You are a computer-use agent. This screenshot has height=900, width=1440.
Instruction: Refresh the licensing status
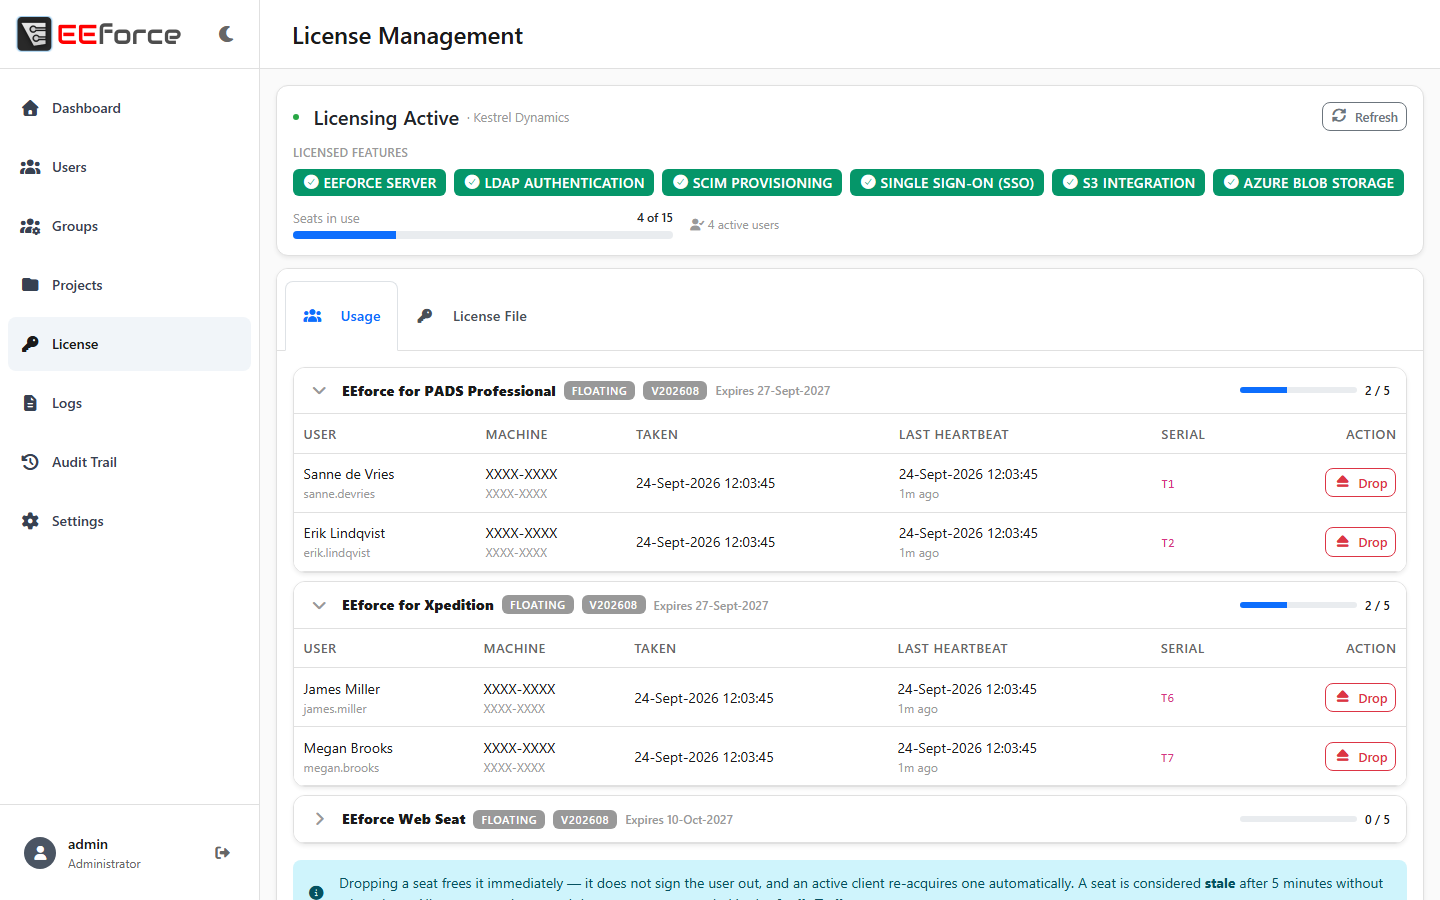pos(1364,117)
